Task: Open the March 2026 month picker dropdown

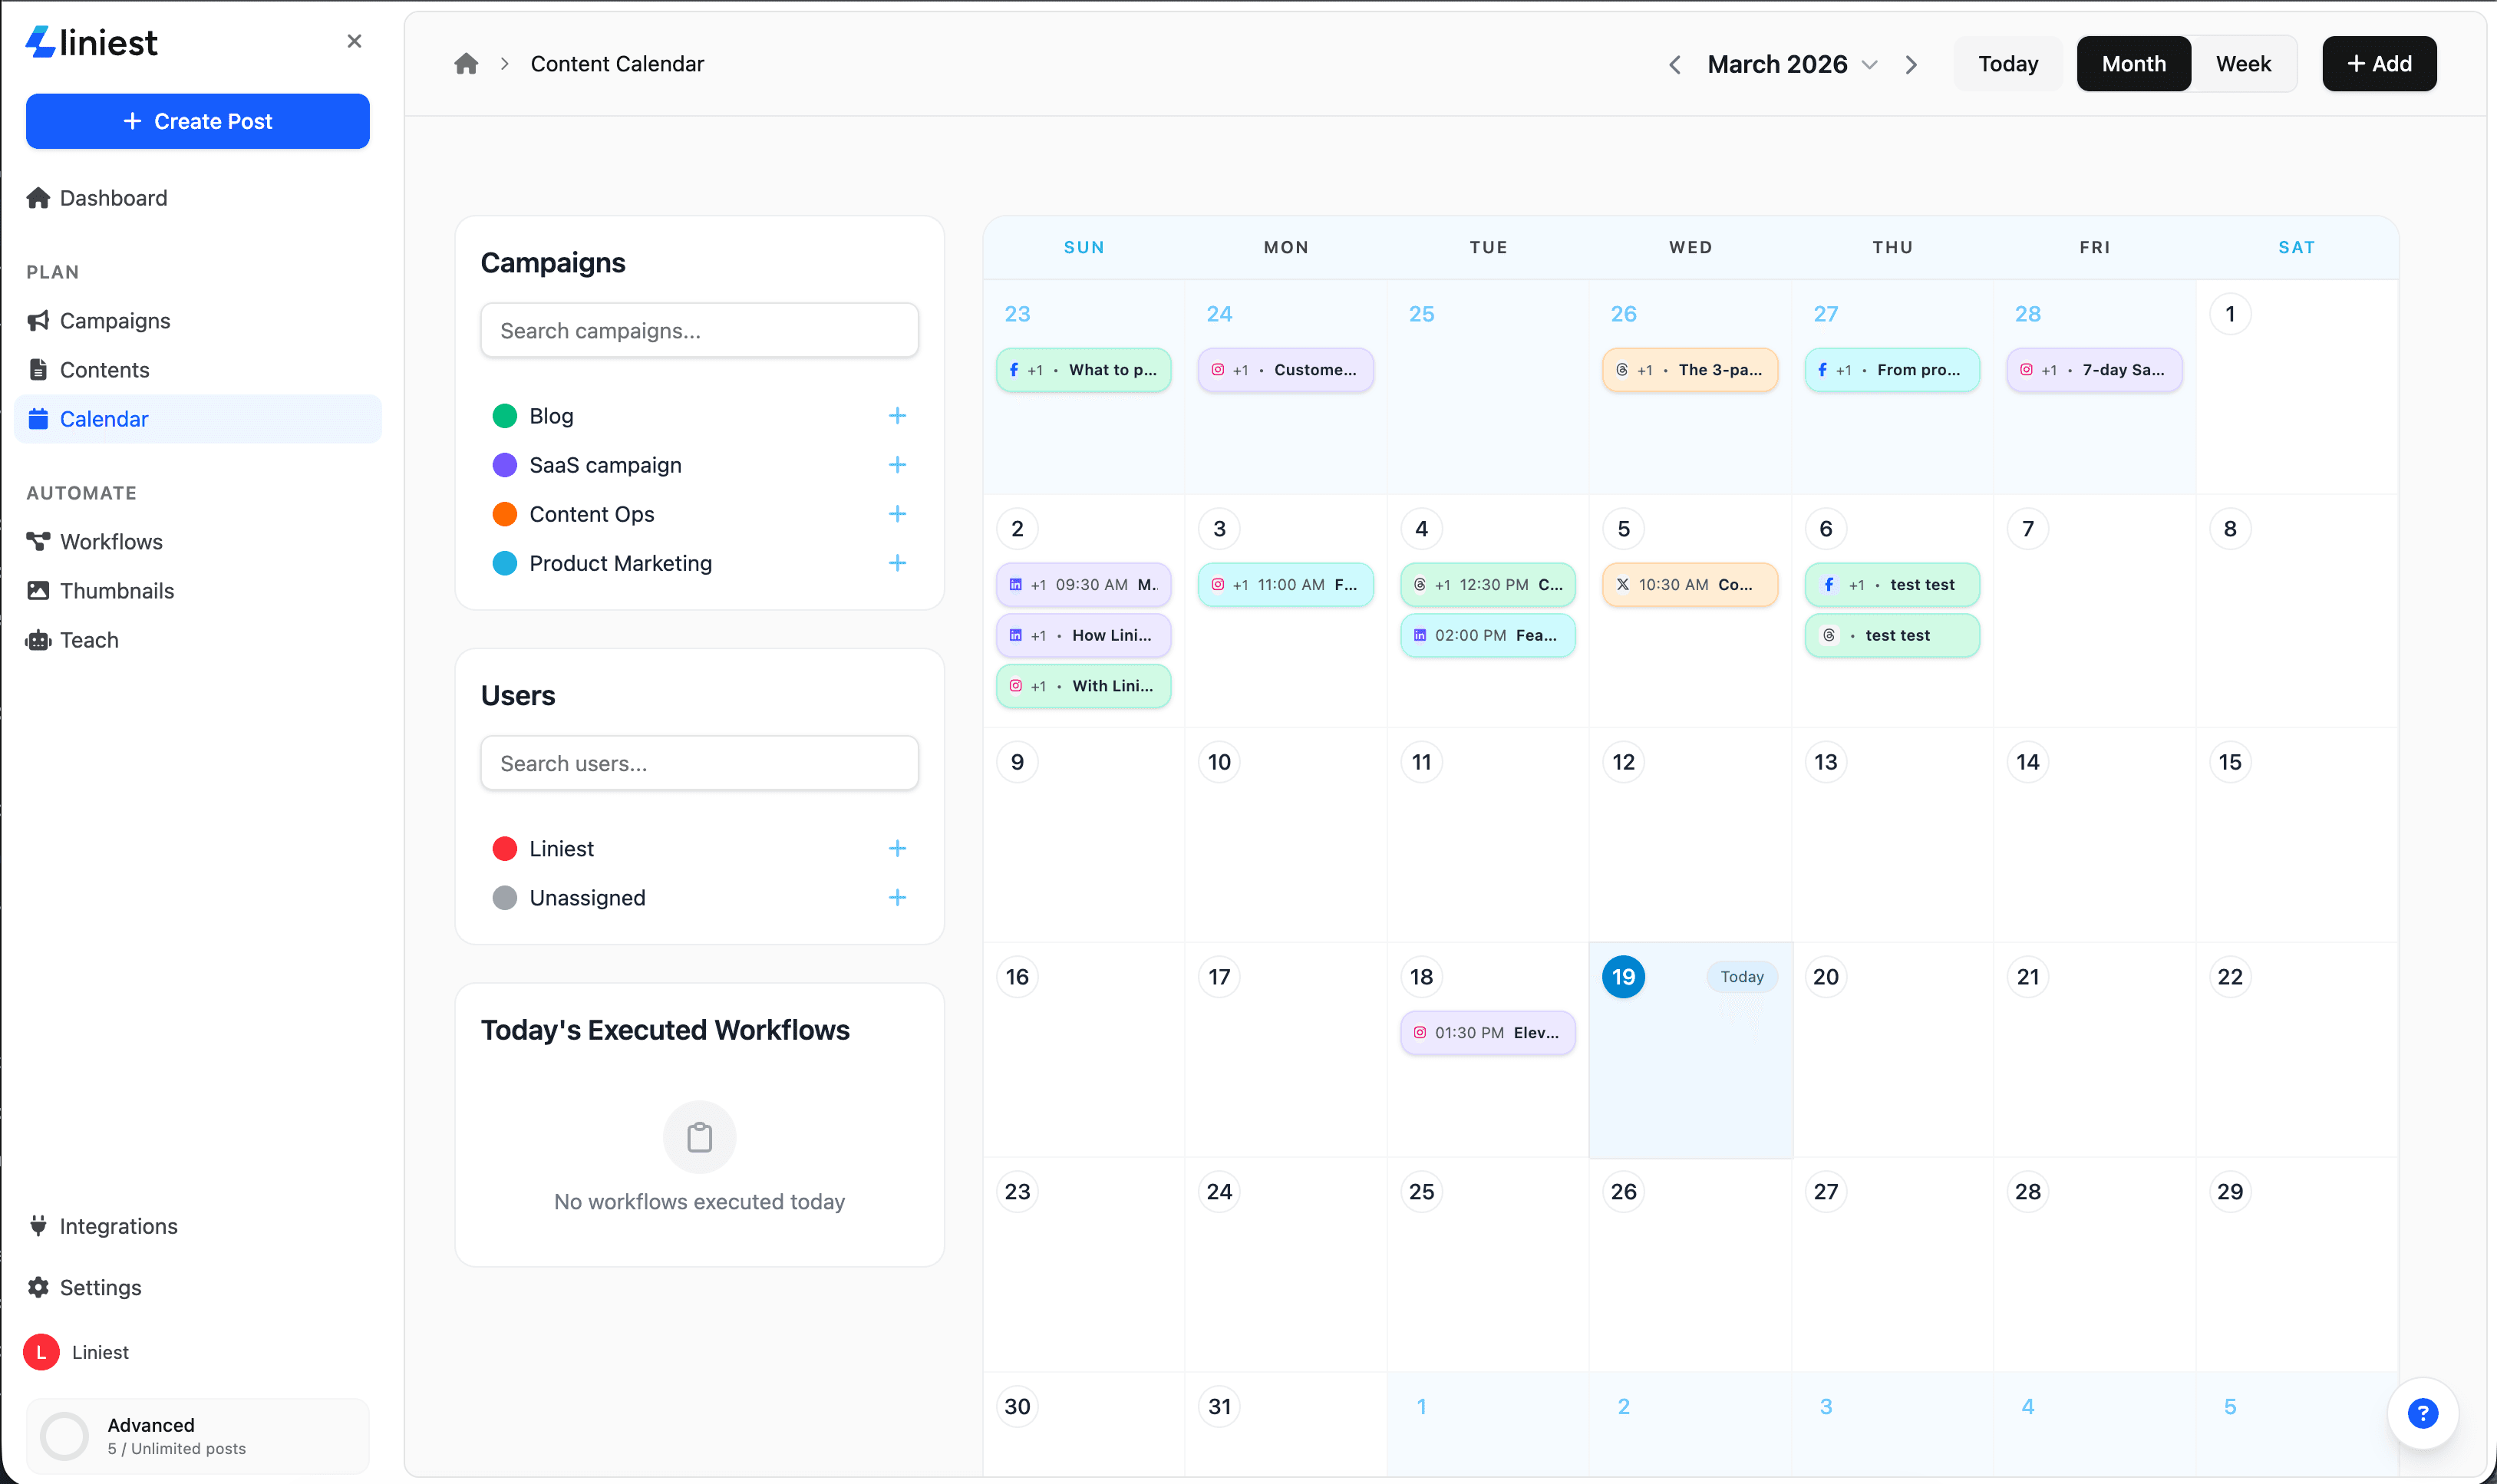Action: click(x=1869, y=63)
